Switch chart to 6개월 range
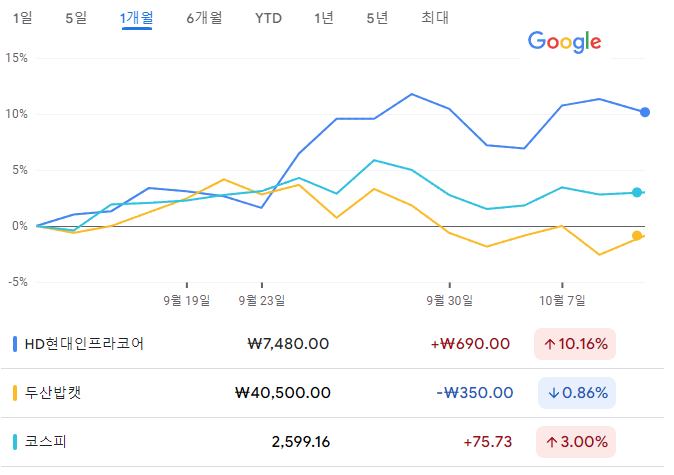The image size is (674, 475). pos(204,18)
